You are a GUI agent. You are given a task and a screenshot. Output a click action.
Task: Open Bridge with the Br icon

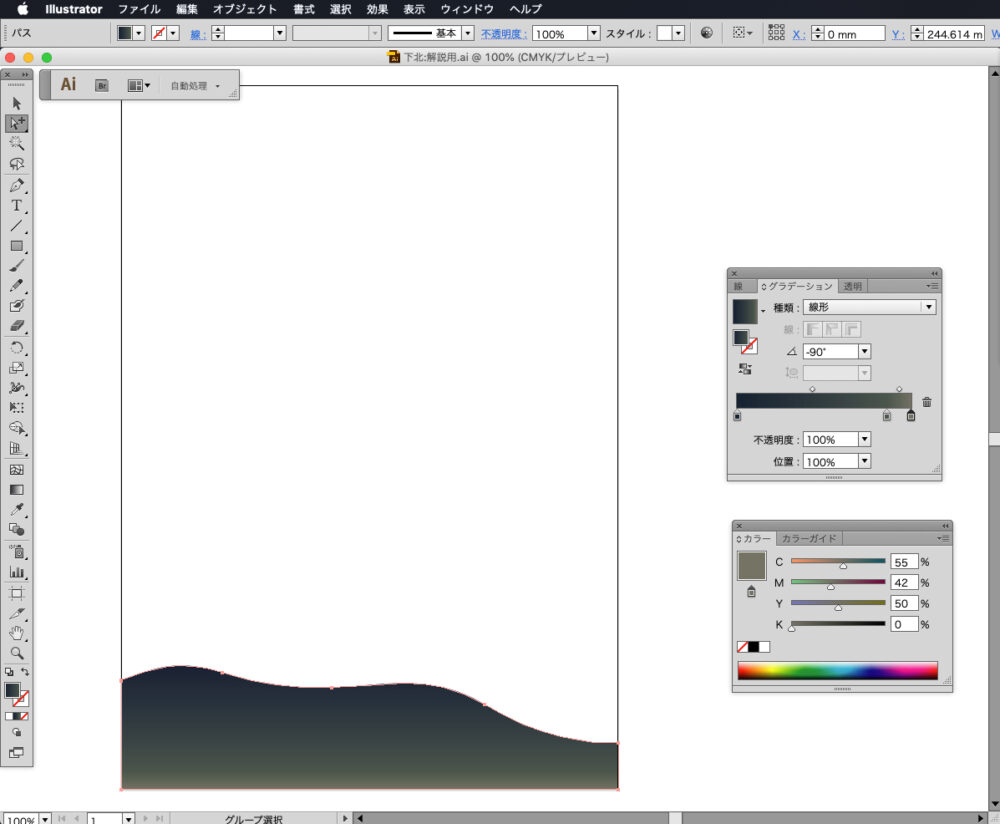(x=101, y=86)
